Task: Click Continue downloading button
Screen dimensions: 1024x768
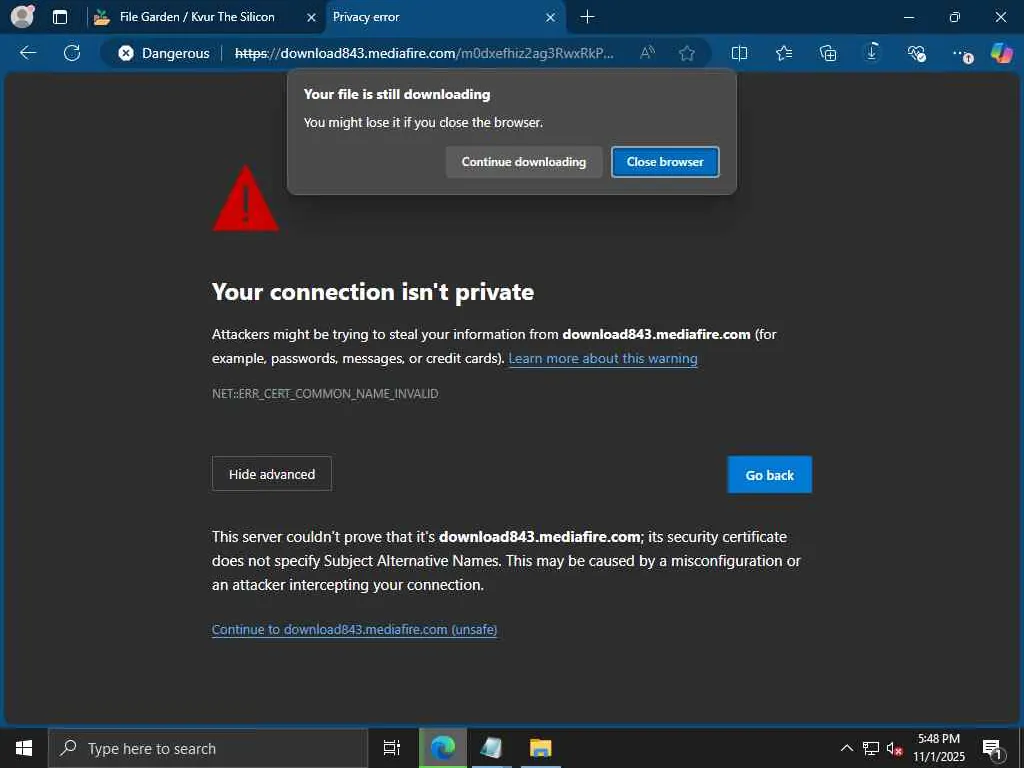Action: [524, 162]
